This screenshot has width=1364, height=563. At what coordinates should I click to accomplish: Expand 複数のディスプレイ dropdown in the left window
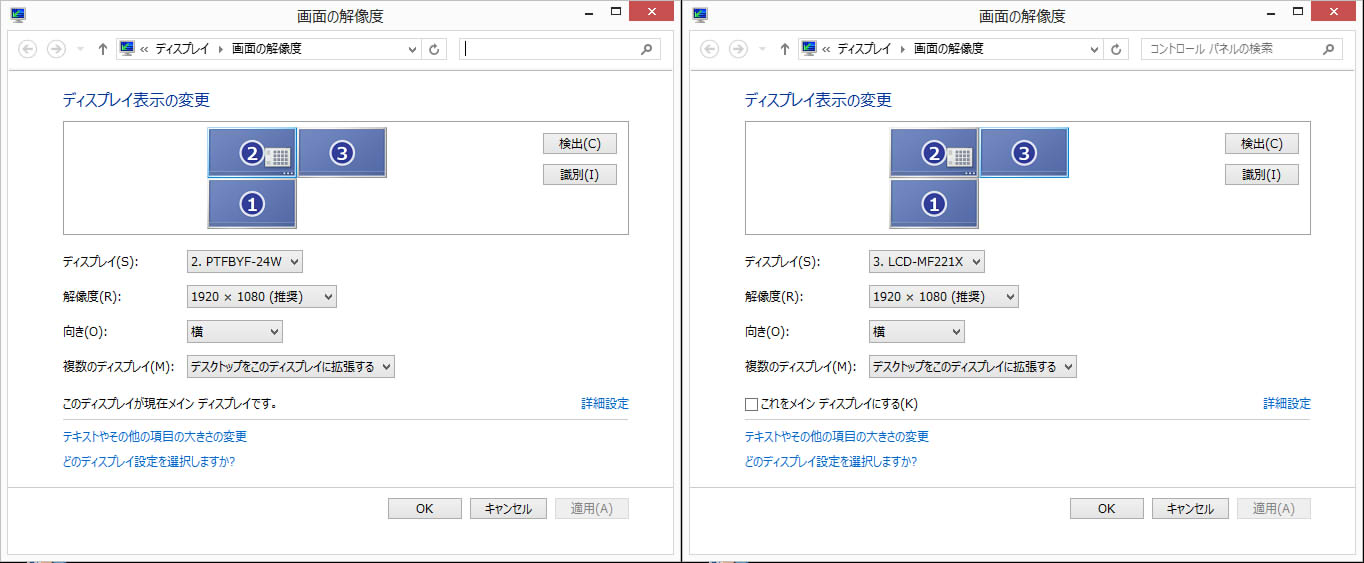pos(291,367)
